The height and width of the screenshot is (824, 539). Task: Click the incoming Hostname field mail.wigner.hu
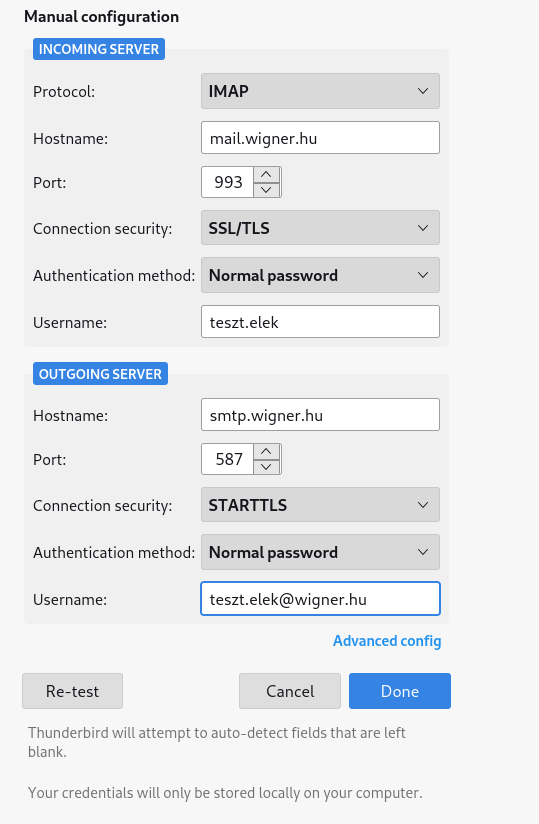click(x=320, y=138)
